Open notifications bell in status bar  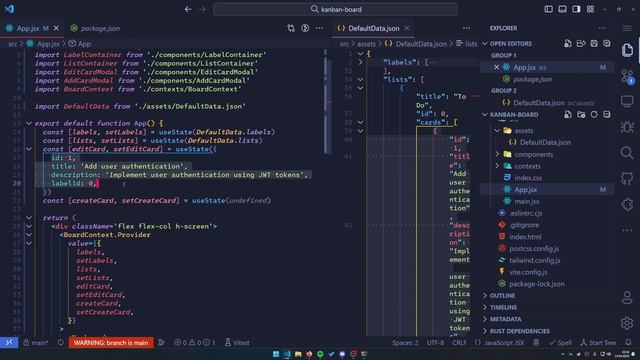[x=628, y=343]
